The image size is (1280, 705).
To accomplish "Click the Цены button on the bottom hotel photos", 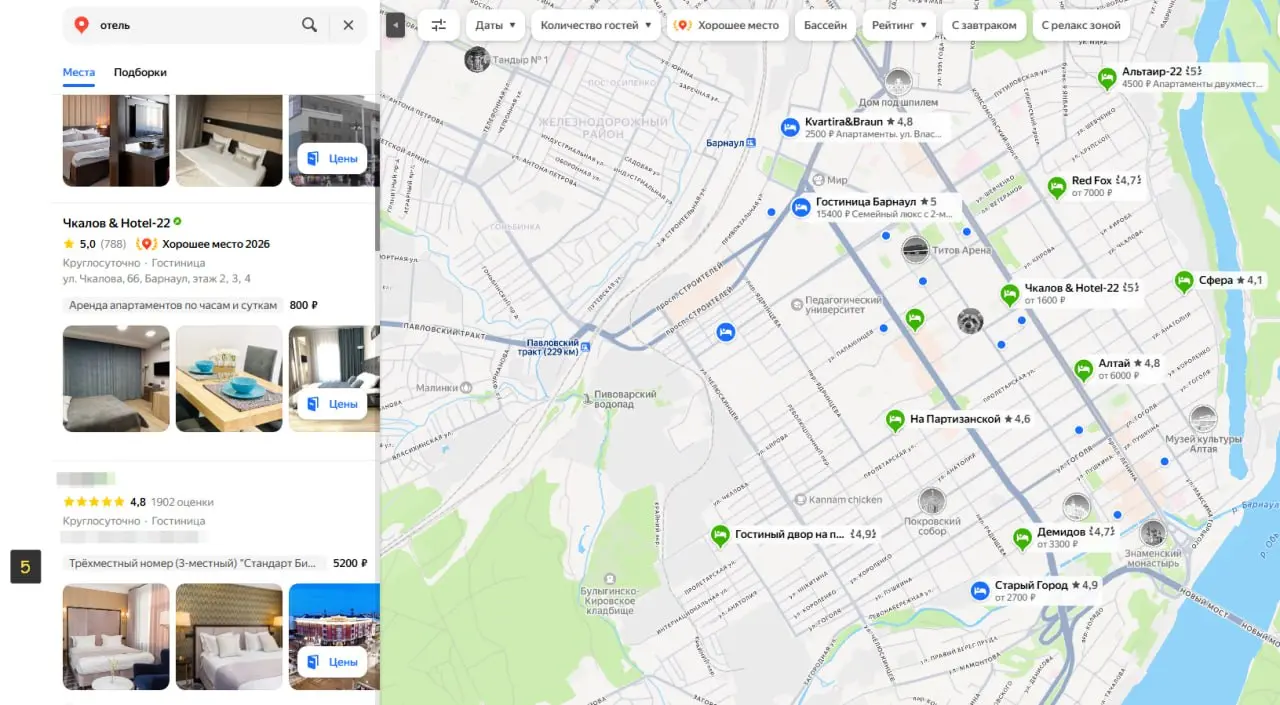I will 332,662.
